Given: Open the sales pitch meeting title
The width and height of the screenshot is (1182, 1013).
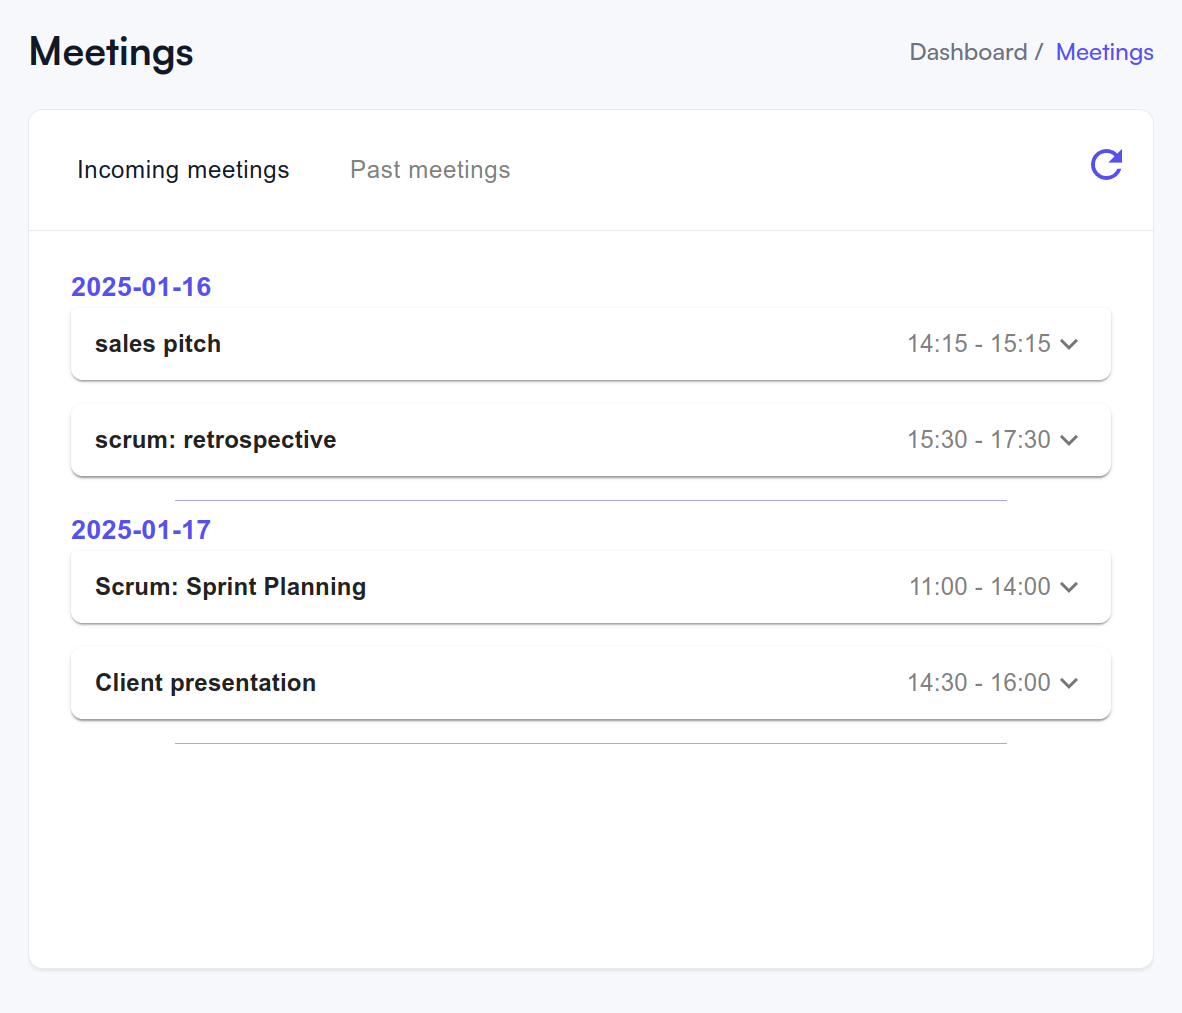Looking at the screenshot, I should [x=158, y=344].
